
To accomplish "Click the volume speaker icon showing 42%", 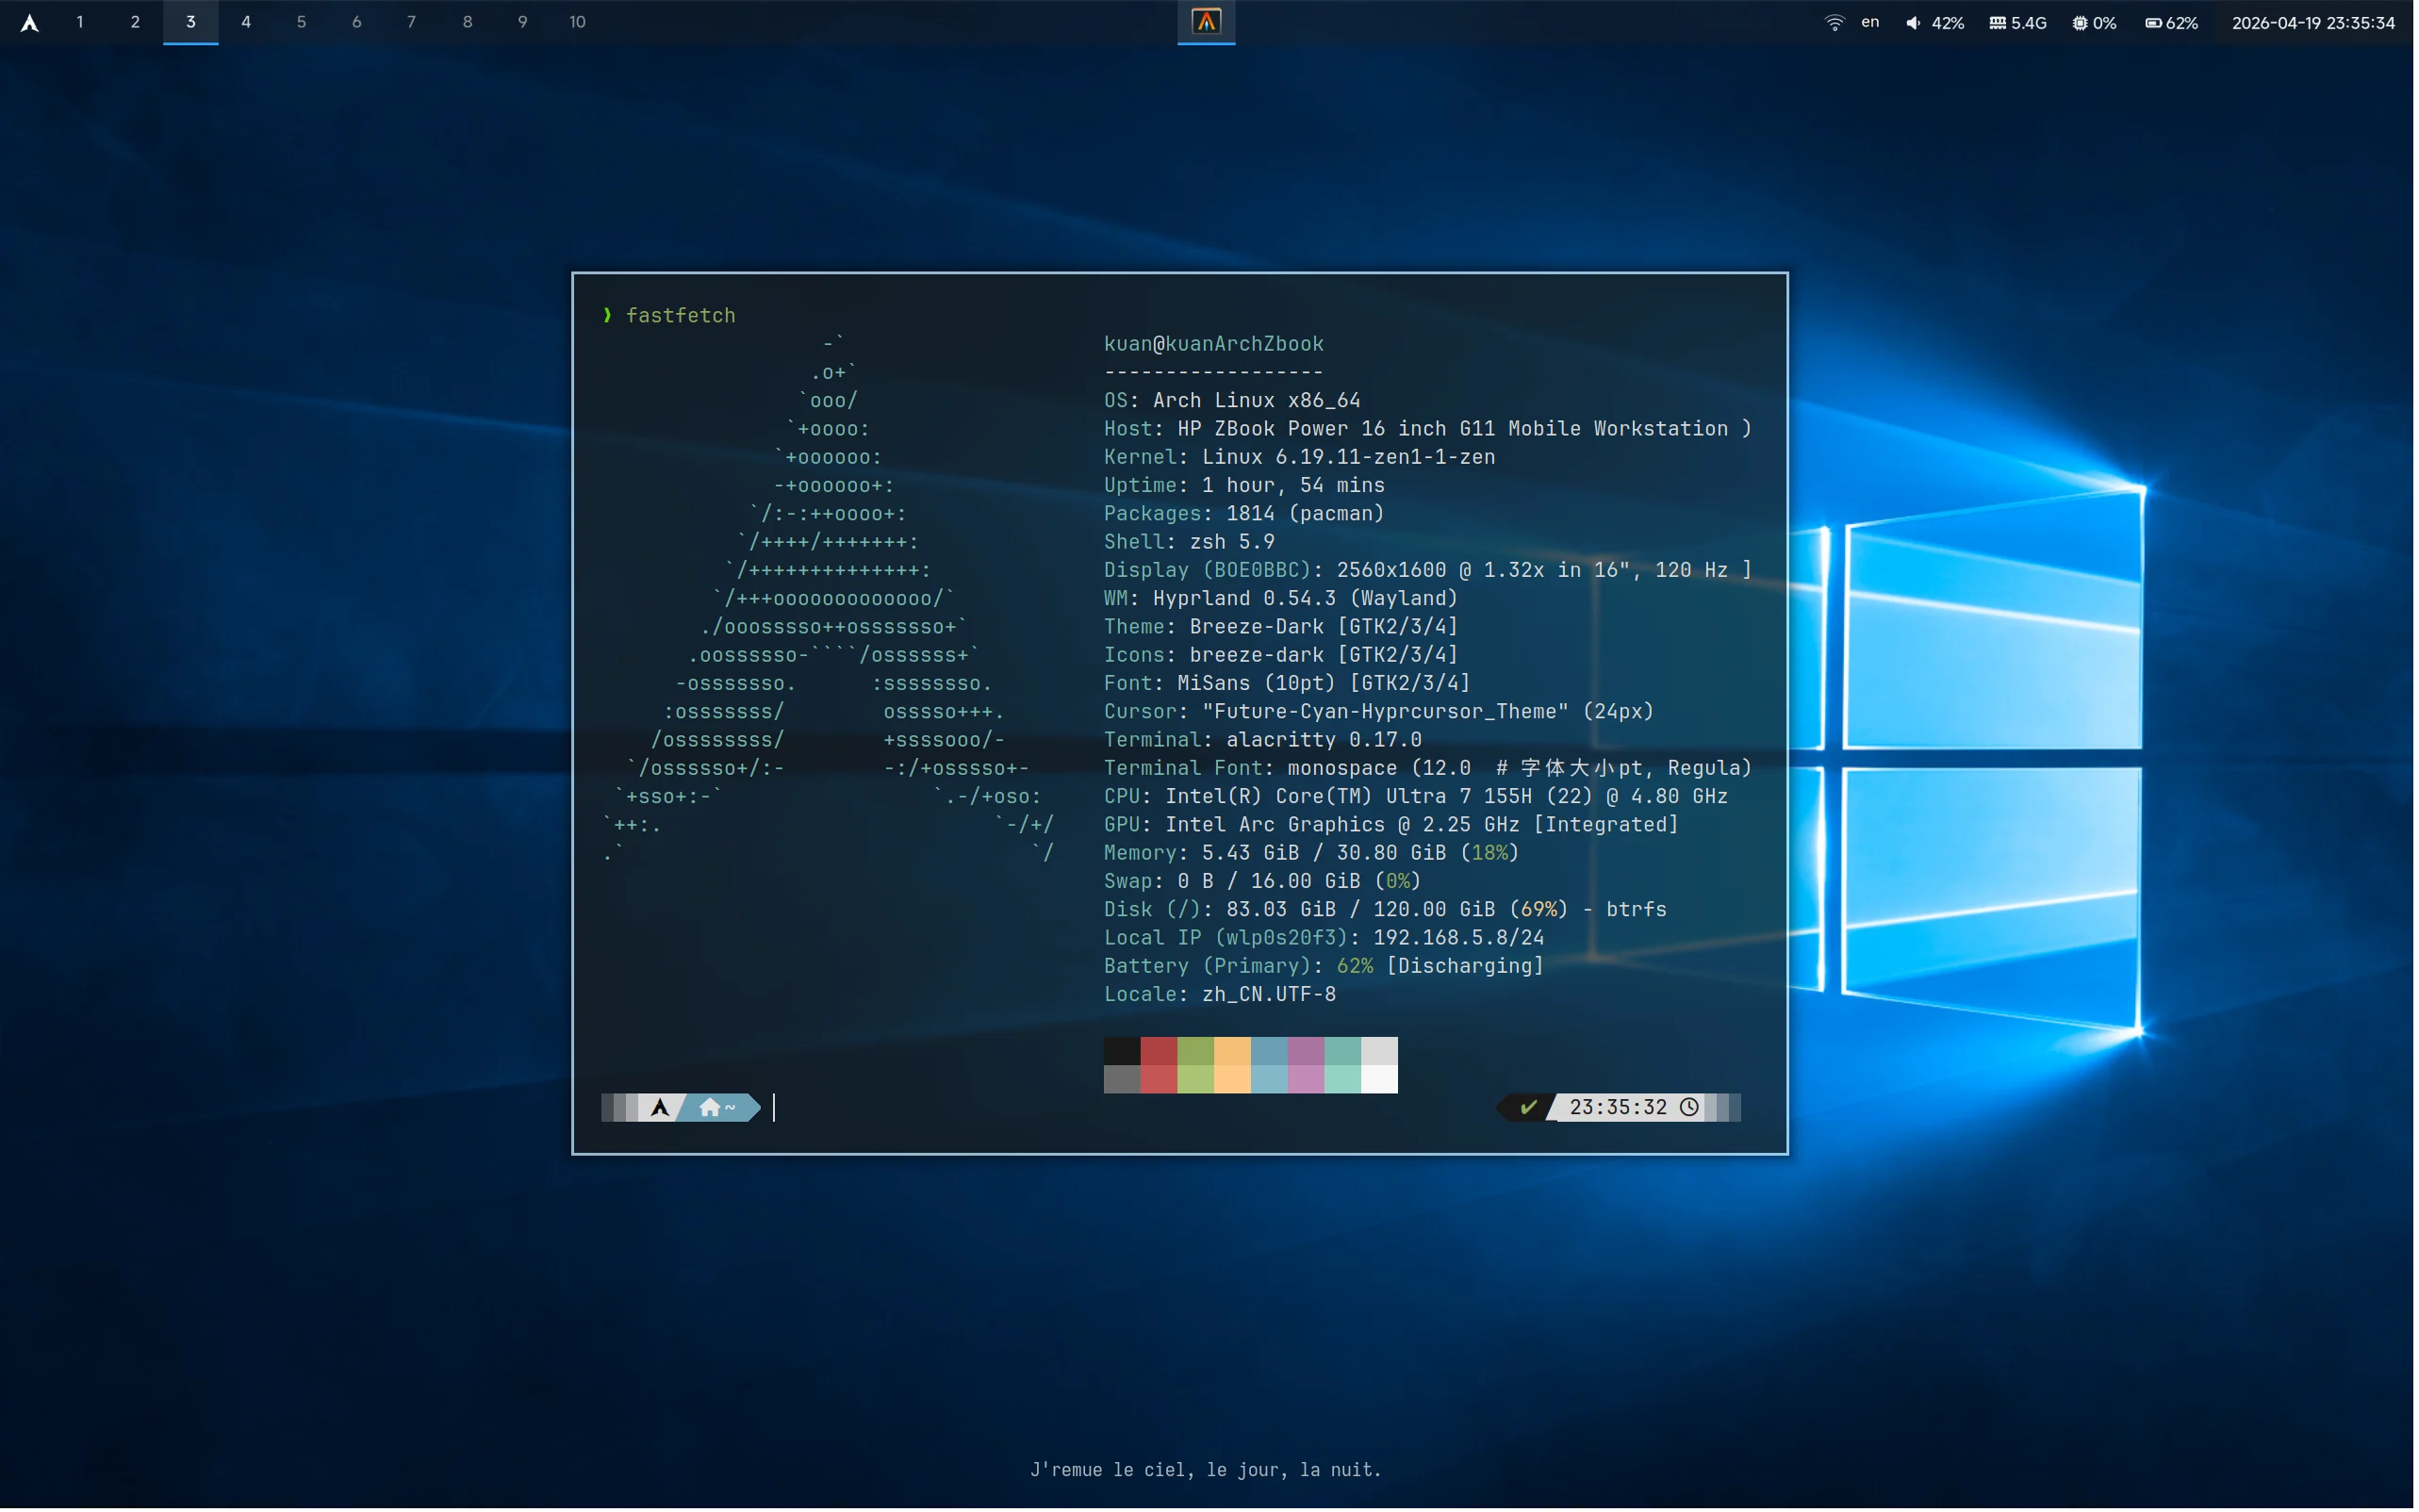I will point(1915,22).
